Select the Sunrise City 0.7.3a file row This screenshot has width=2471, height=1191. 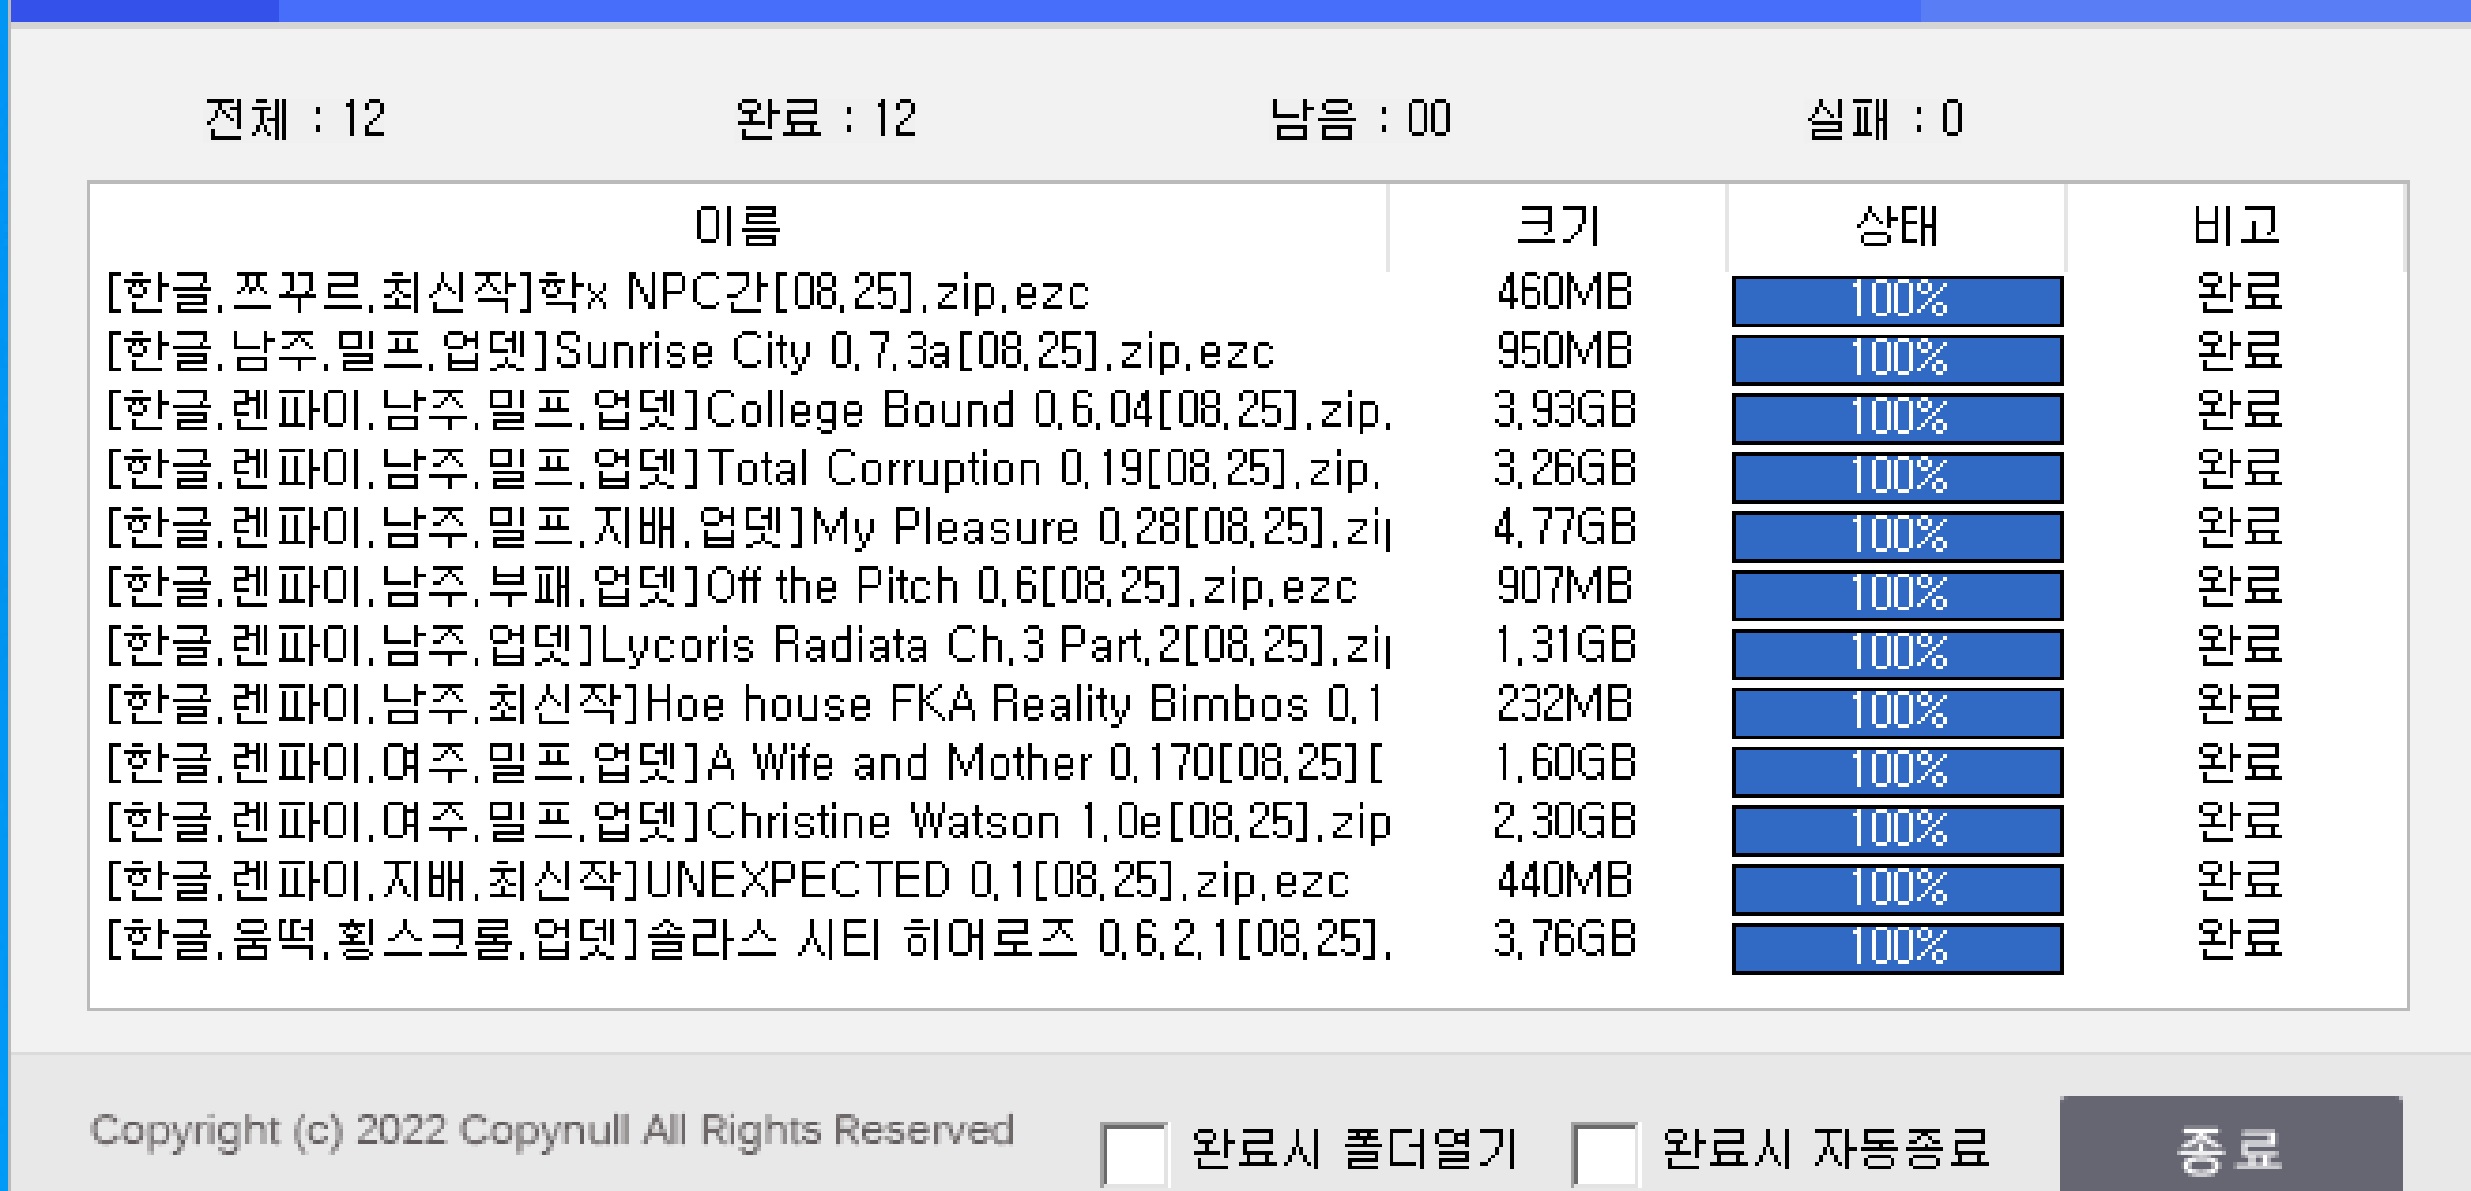[x=690, y=352]
